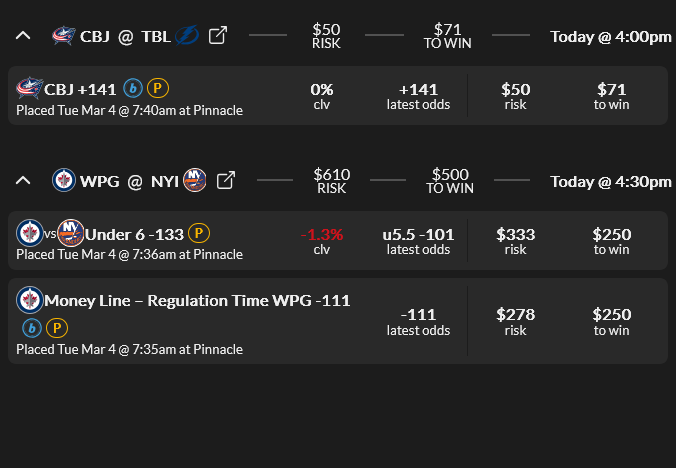This screenshot has width=676, height=468.
Task: Click the -1.3% clv value
Action: coord(322,234)
